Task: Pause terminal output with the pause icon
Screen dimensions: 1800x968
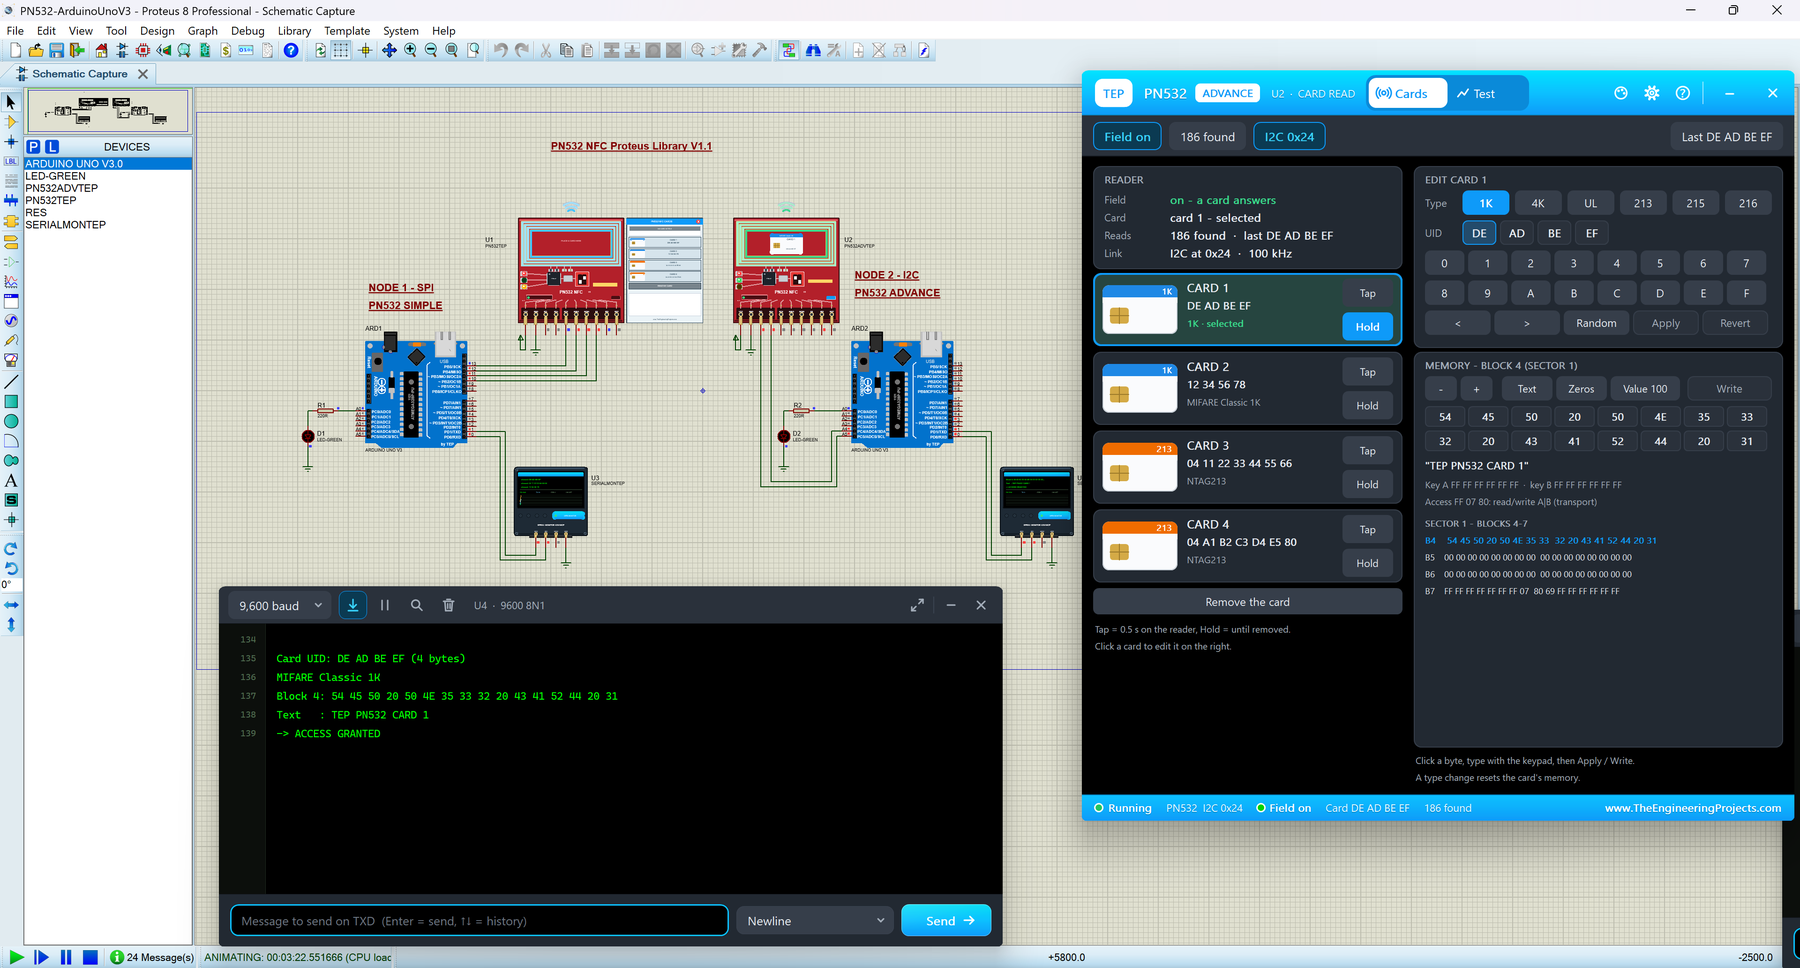Action: tap(385, 605)
